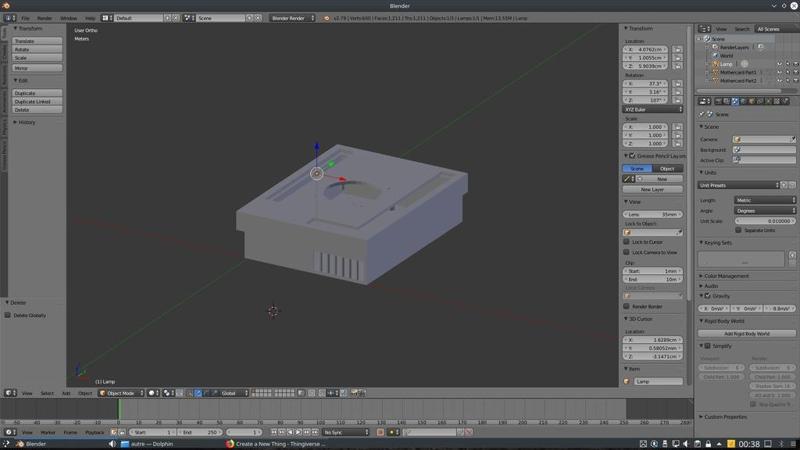800x450 pixels.
Task: Open the 3D viewport editor type icon
Action: coord(10,393)
